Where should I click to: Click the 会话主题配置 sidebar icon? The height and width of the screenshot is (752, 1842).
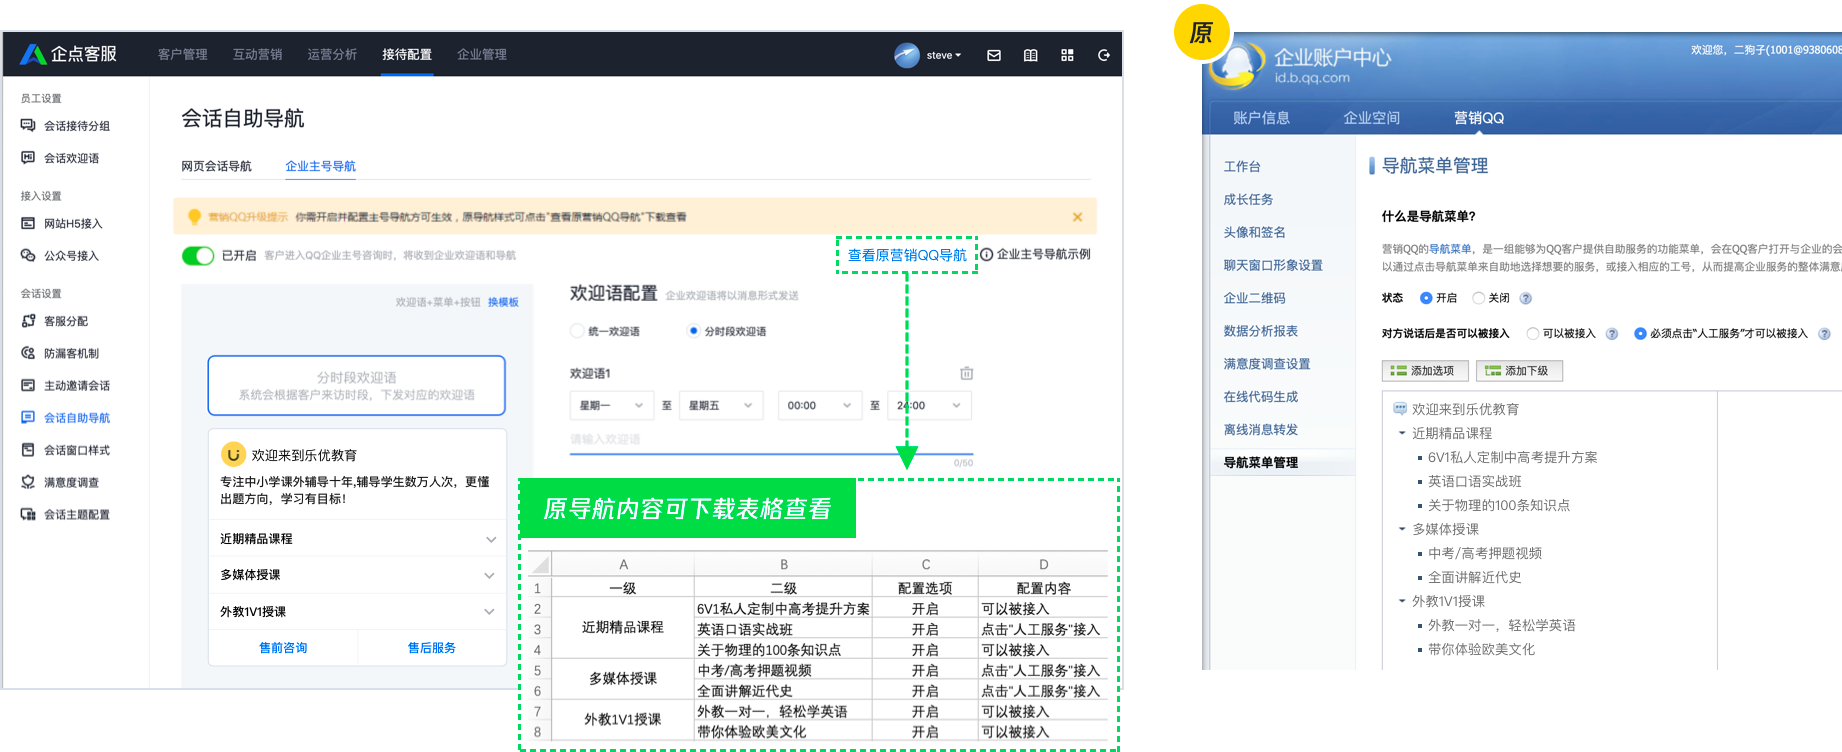pos(28,514)
